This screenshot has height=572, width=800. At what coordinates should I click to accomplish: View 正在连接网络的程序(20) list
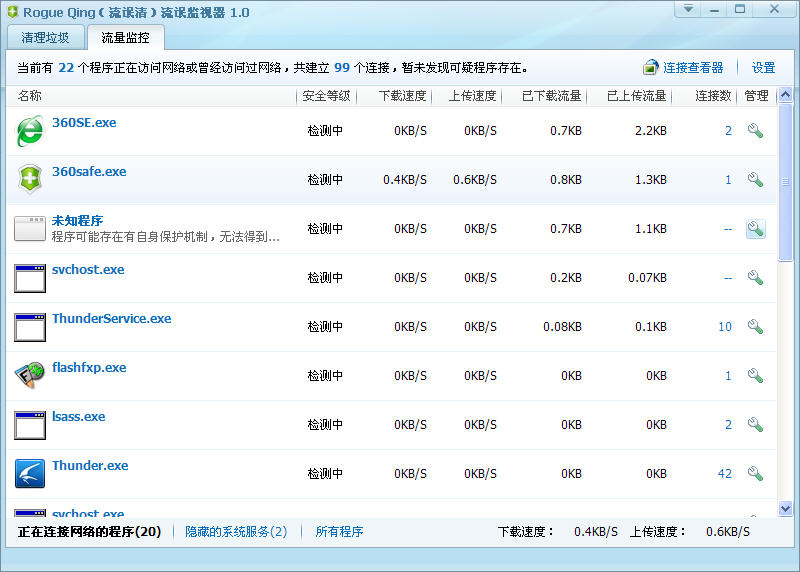coord(89,532)
